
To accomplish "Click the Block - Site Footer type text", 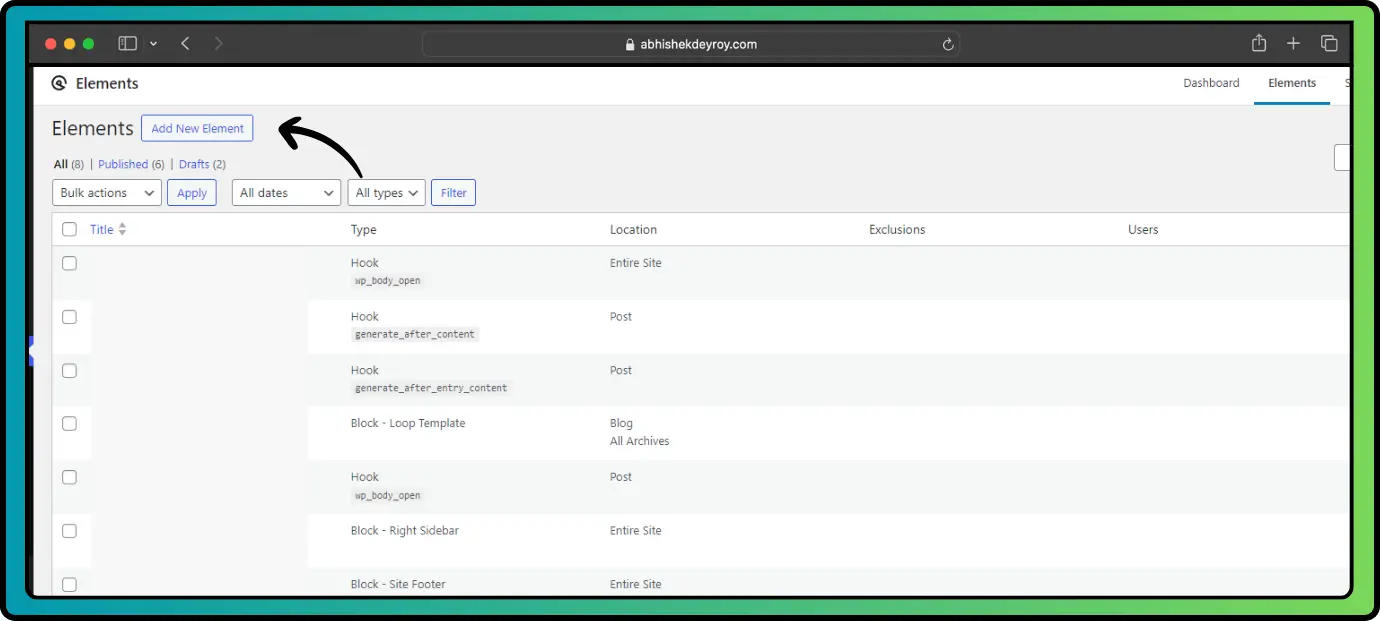I will point(398,584).
